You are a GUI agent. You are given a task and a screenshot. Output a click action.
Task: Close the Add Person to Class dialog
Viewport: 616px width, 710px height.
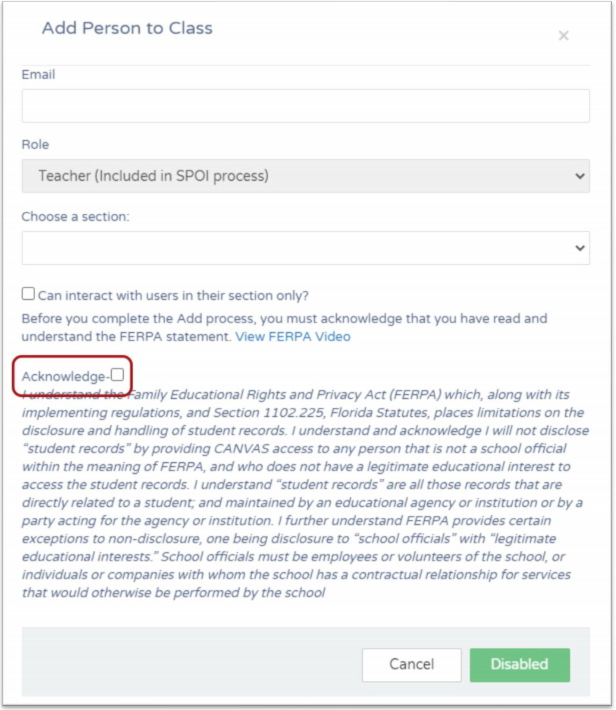pos(563,35)
